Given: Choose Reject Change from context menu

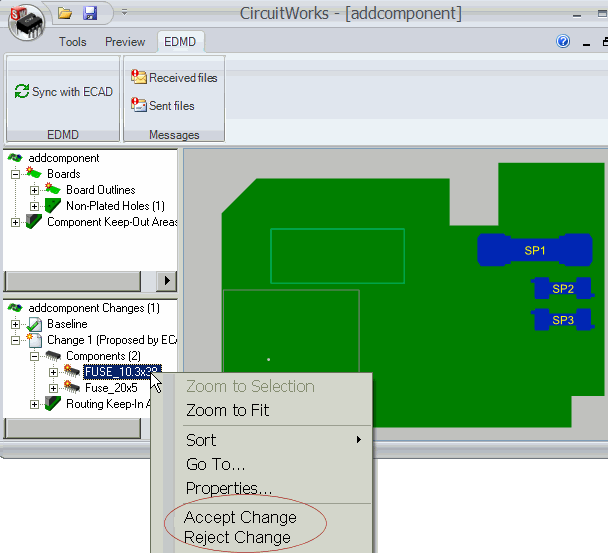Looking at the screenshot, I should tap(237, 537).
